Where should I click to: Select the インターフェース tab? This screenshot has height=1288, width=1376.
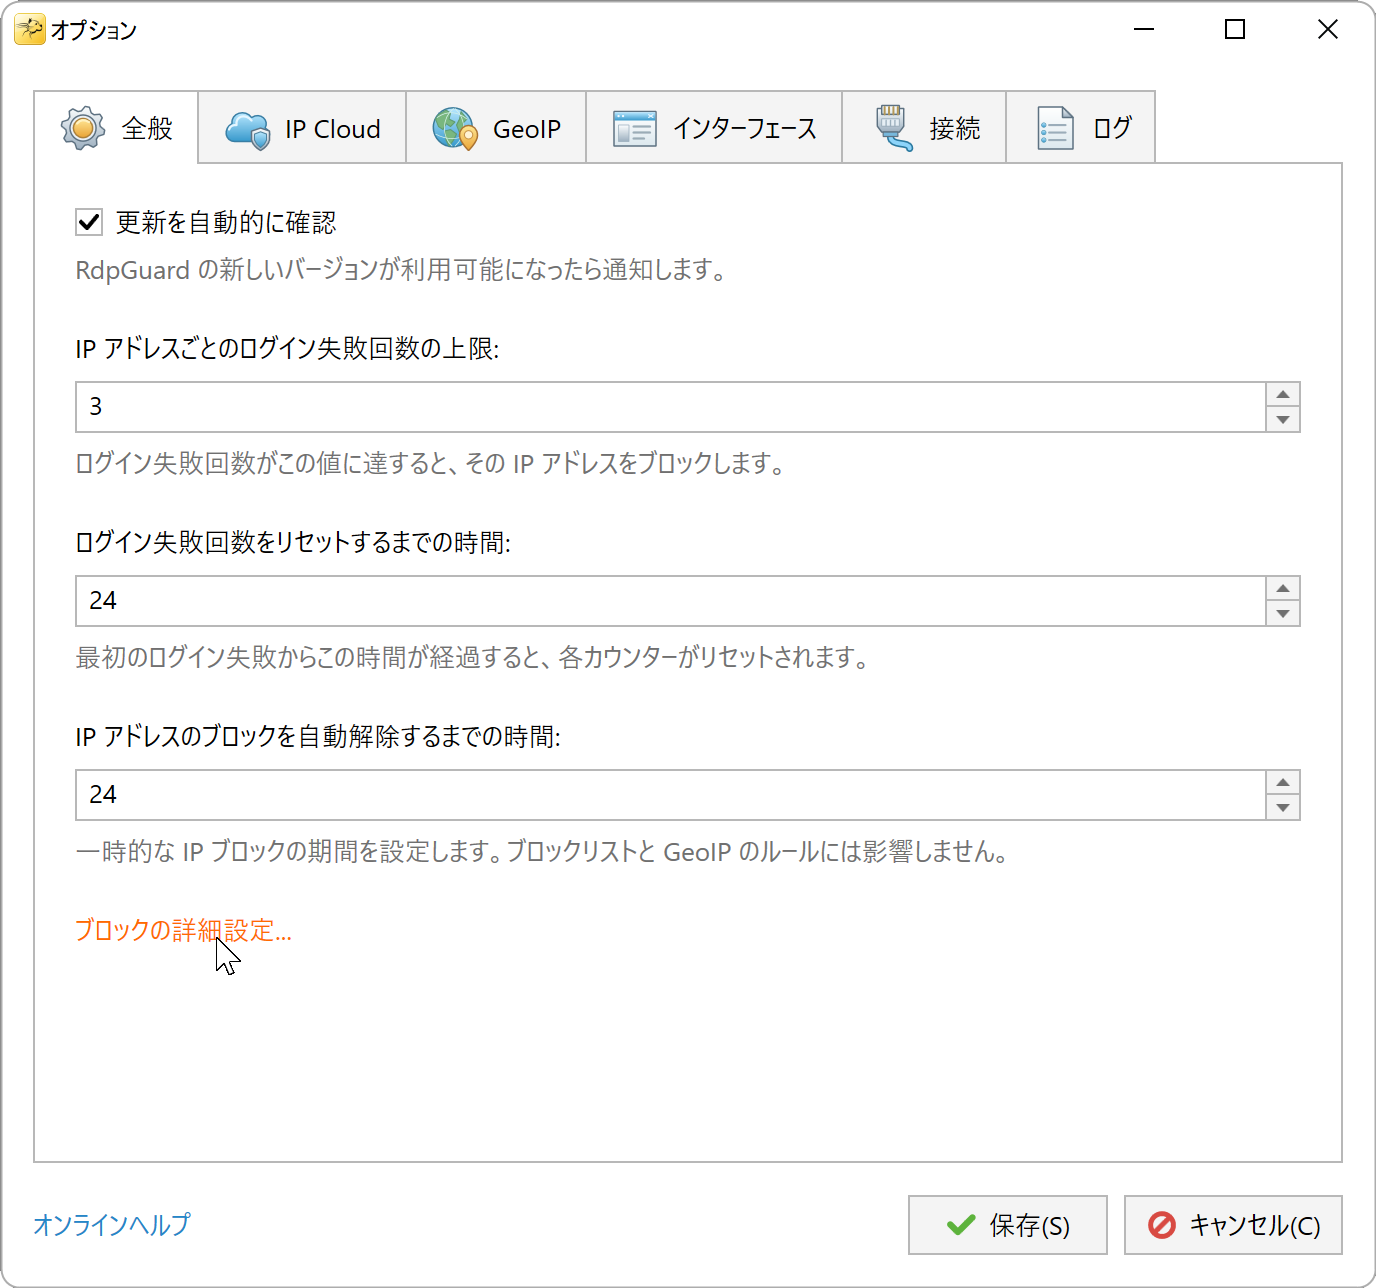pos(714,128)
